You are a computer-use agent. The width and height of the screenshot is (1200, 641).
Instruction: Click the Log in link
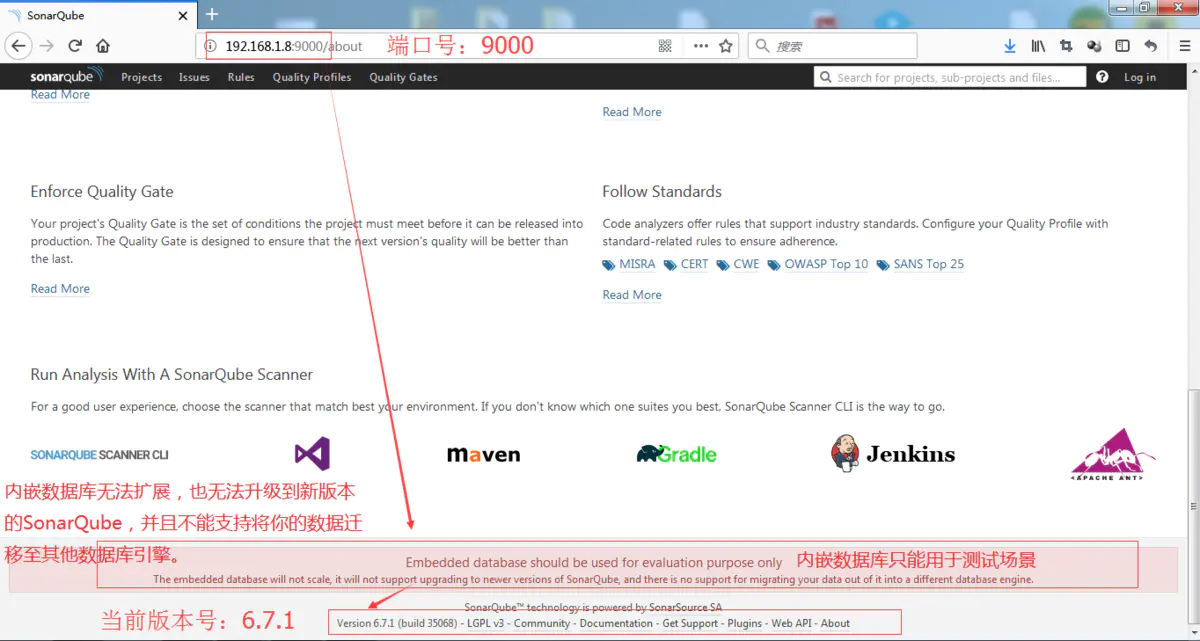point(1140,77)
